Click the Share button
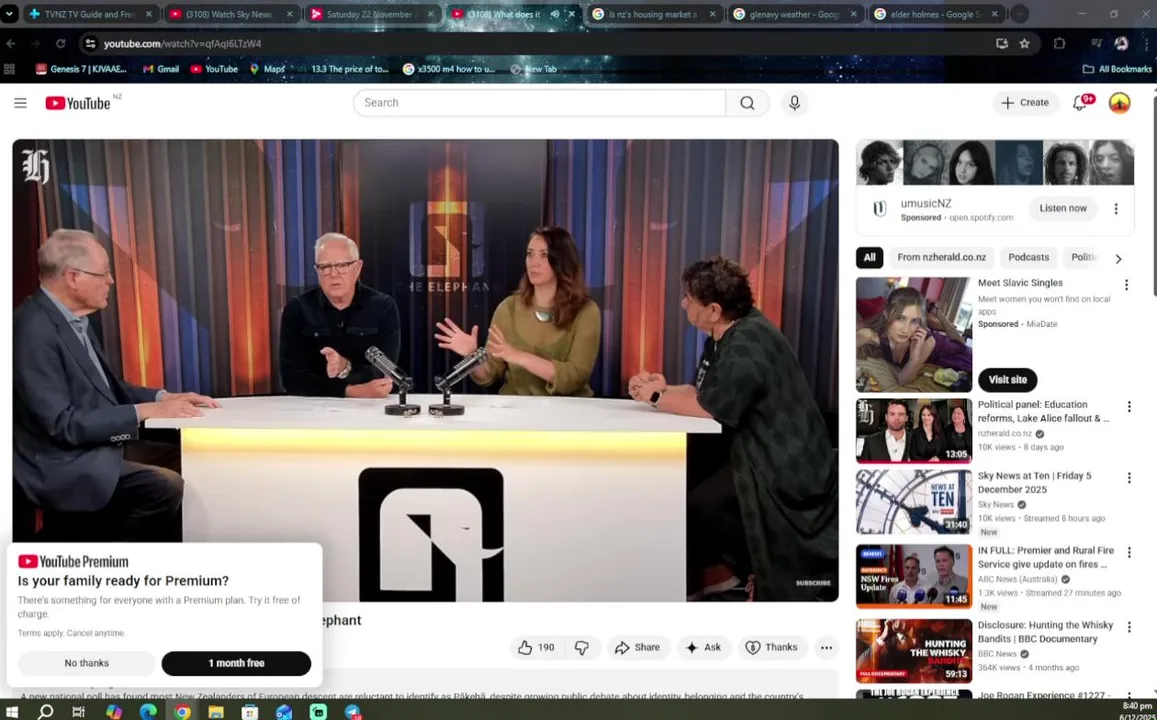 click(x=638, y=648)
